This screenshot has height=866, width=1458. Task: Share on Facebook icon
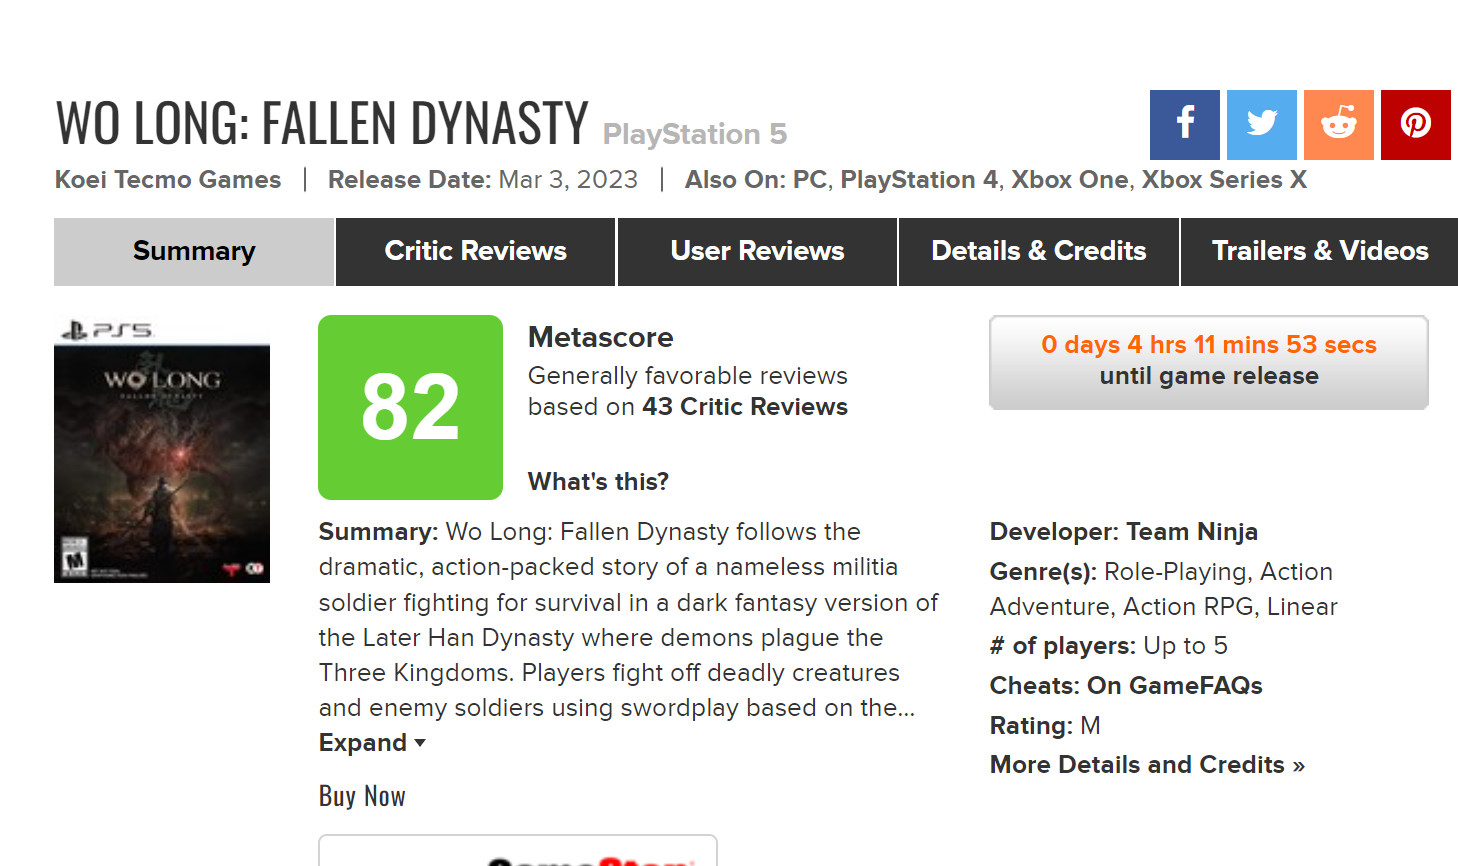1184,125
